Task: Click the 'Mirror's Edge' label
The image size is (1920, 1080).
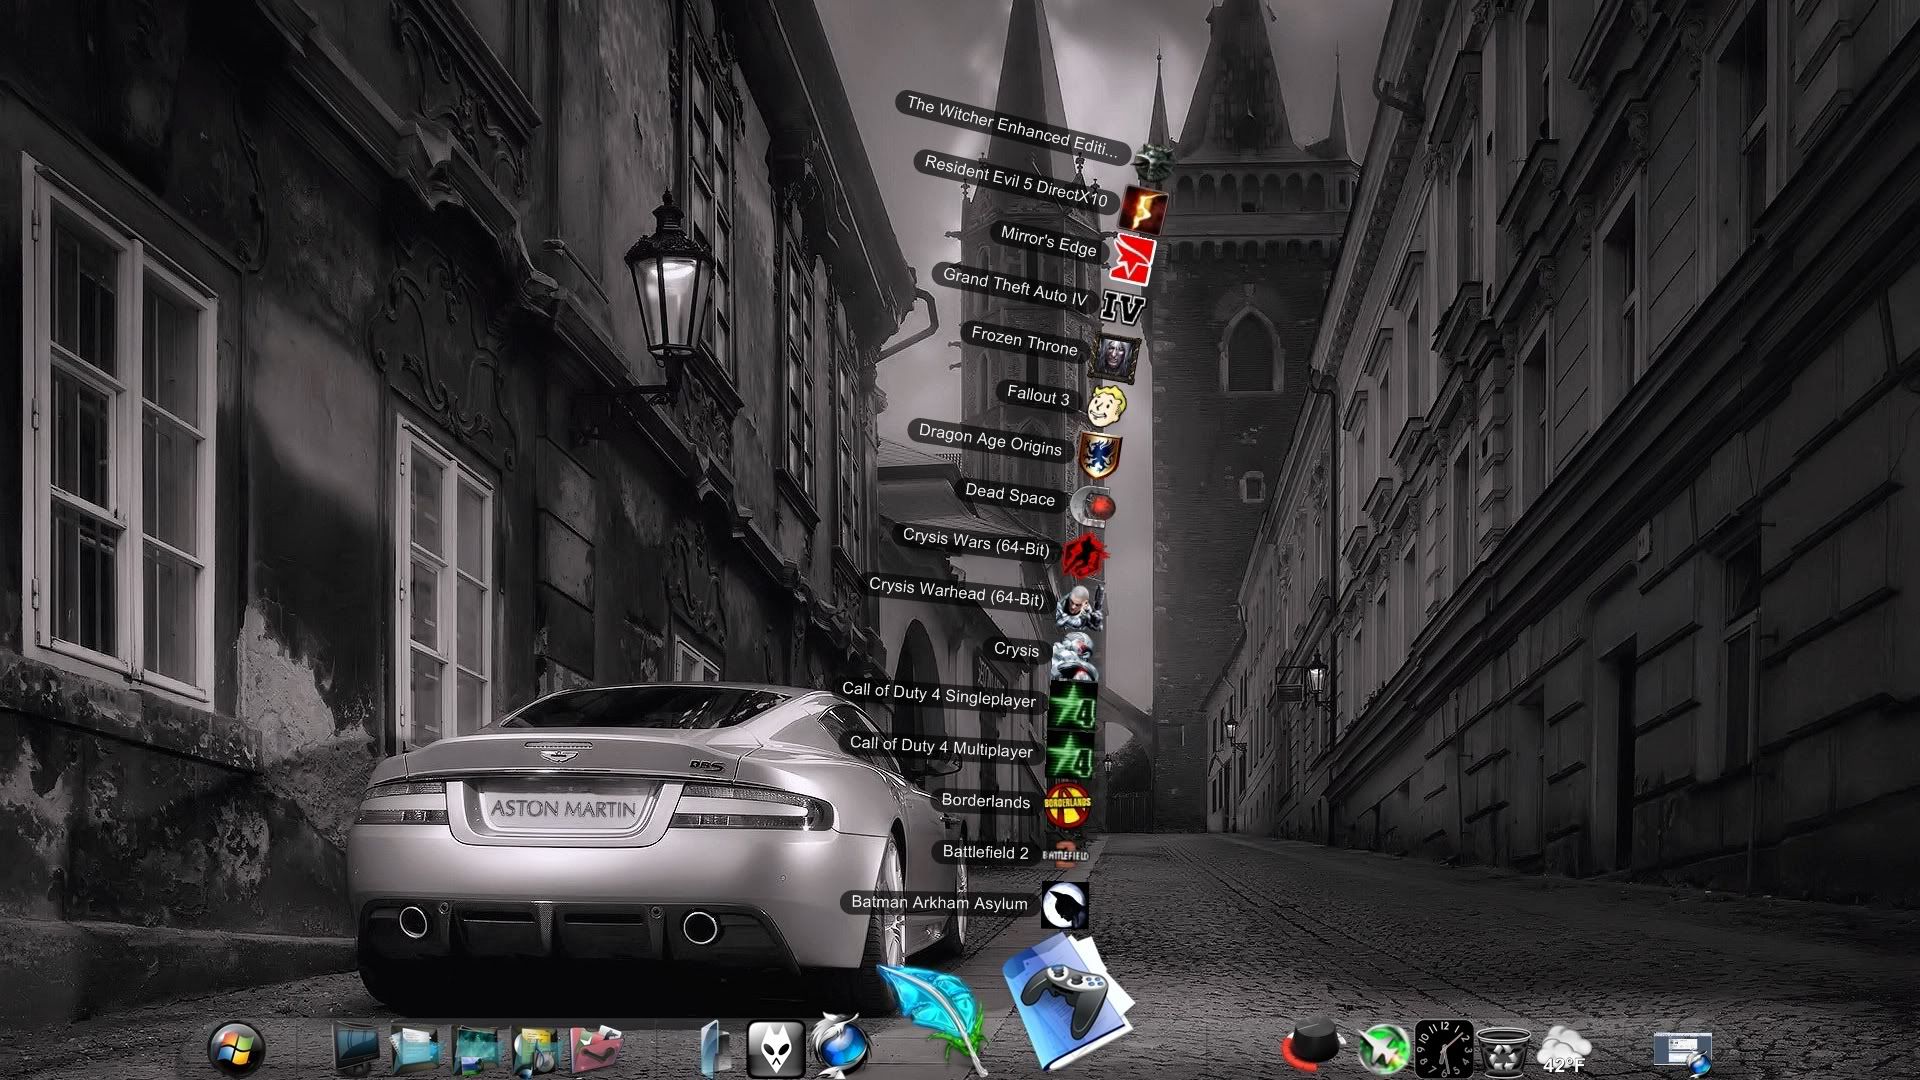Action: coord(1048,241)
